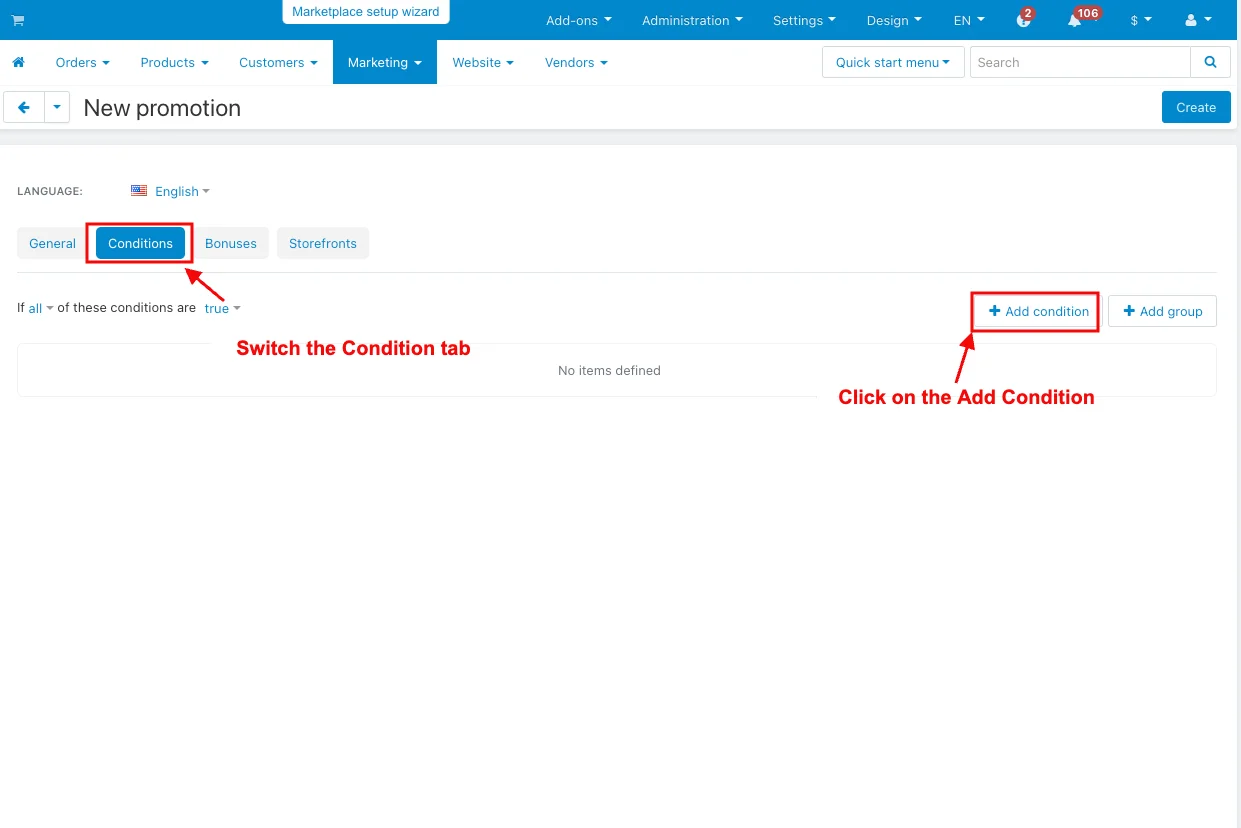Screen dimensions: 1241x828
Task: Click into the Search input field
Action: click(1079, 62)
